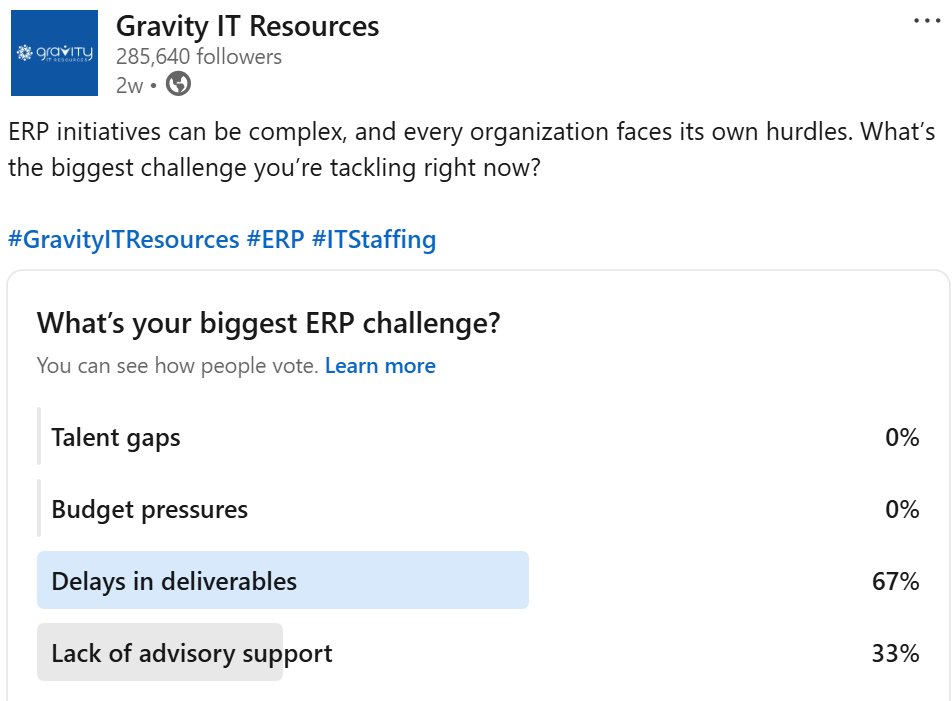Click the 2w post timestamp
Image resolution: width=952 pixels, height=701 pixels.
pyautogui.click(x=129, y=85)
